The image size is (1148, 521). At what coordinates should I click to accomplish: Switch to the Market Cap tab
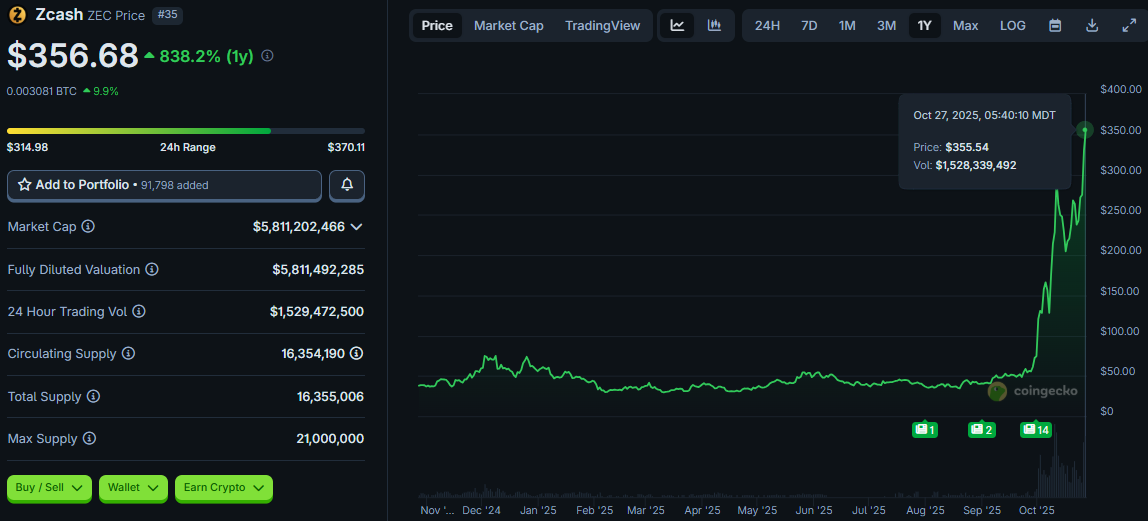(x=508, y=25)
